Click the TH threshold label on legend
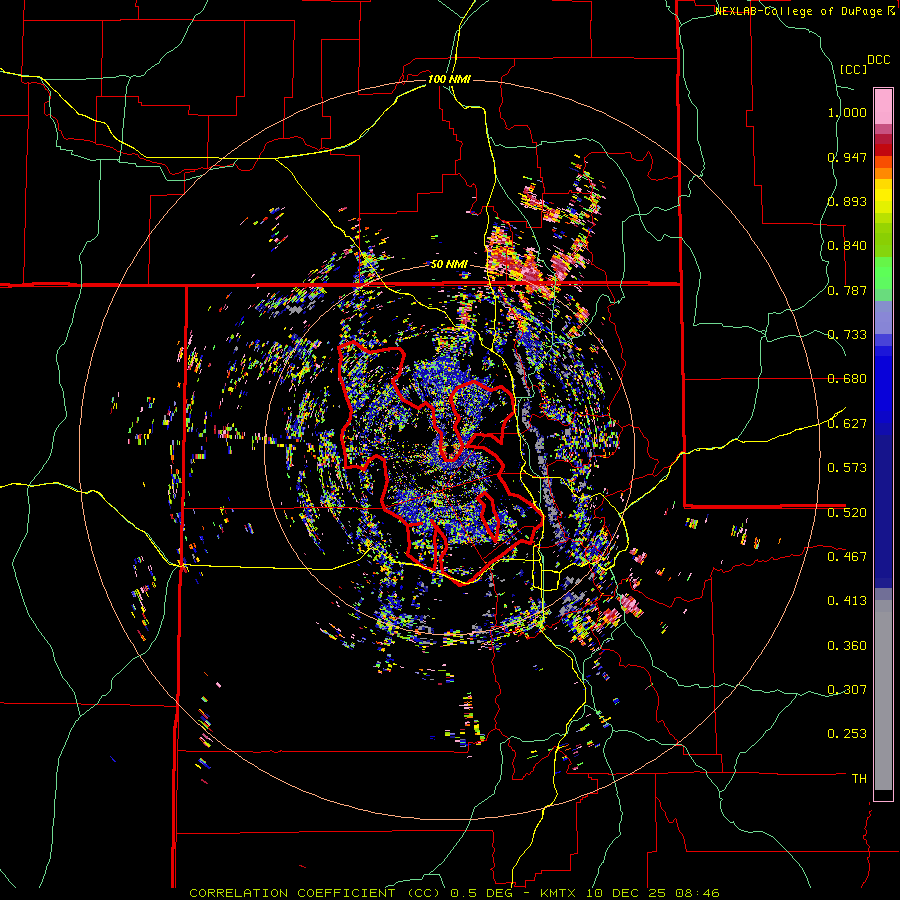This screenshot has height=900, width=900. (x=859, y=779)
